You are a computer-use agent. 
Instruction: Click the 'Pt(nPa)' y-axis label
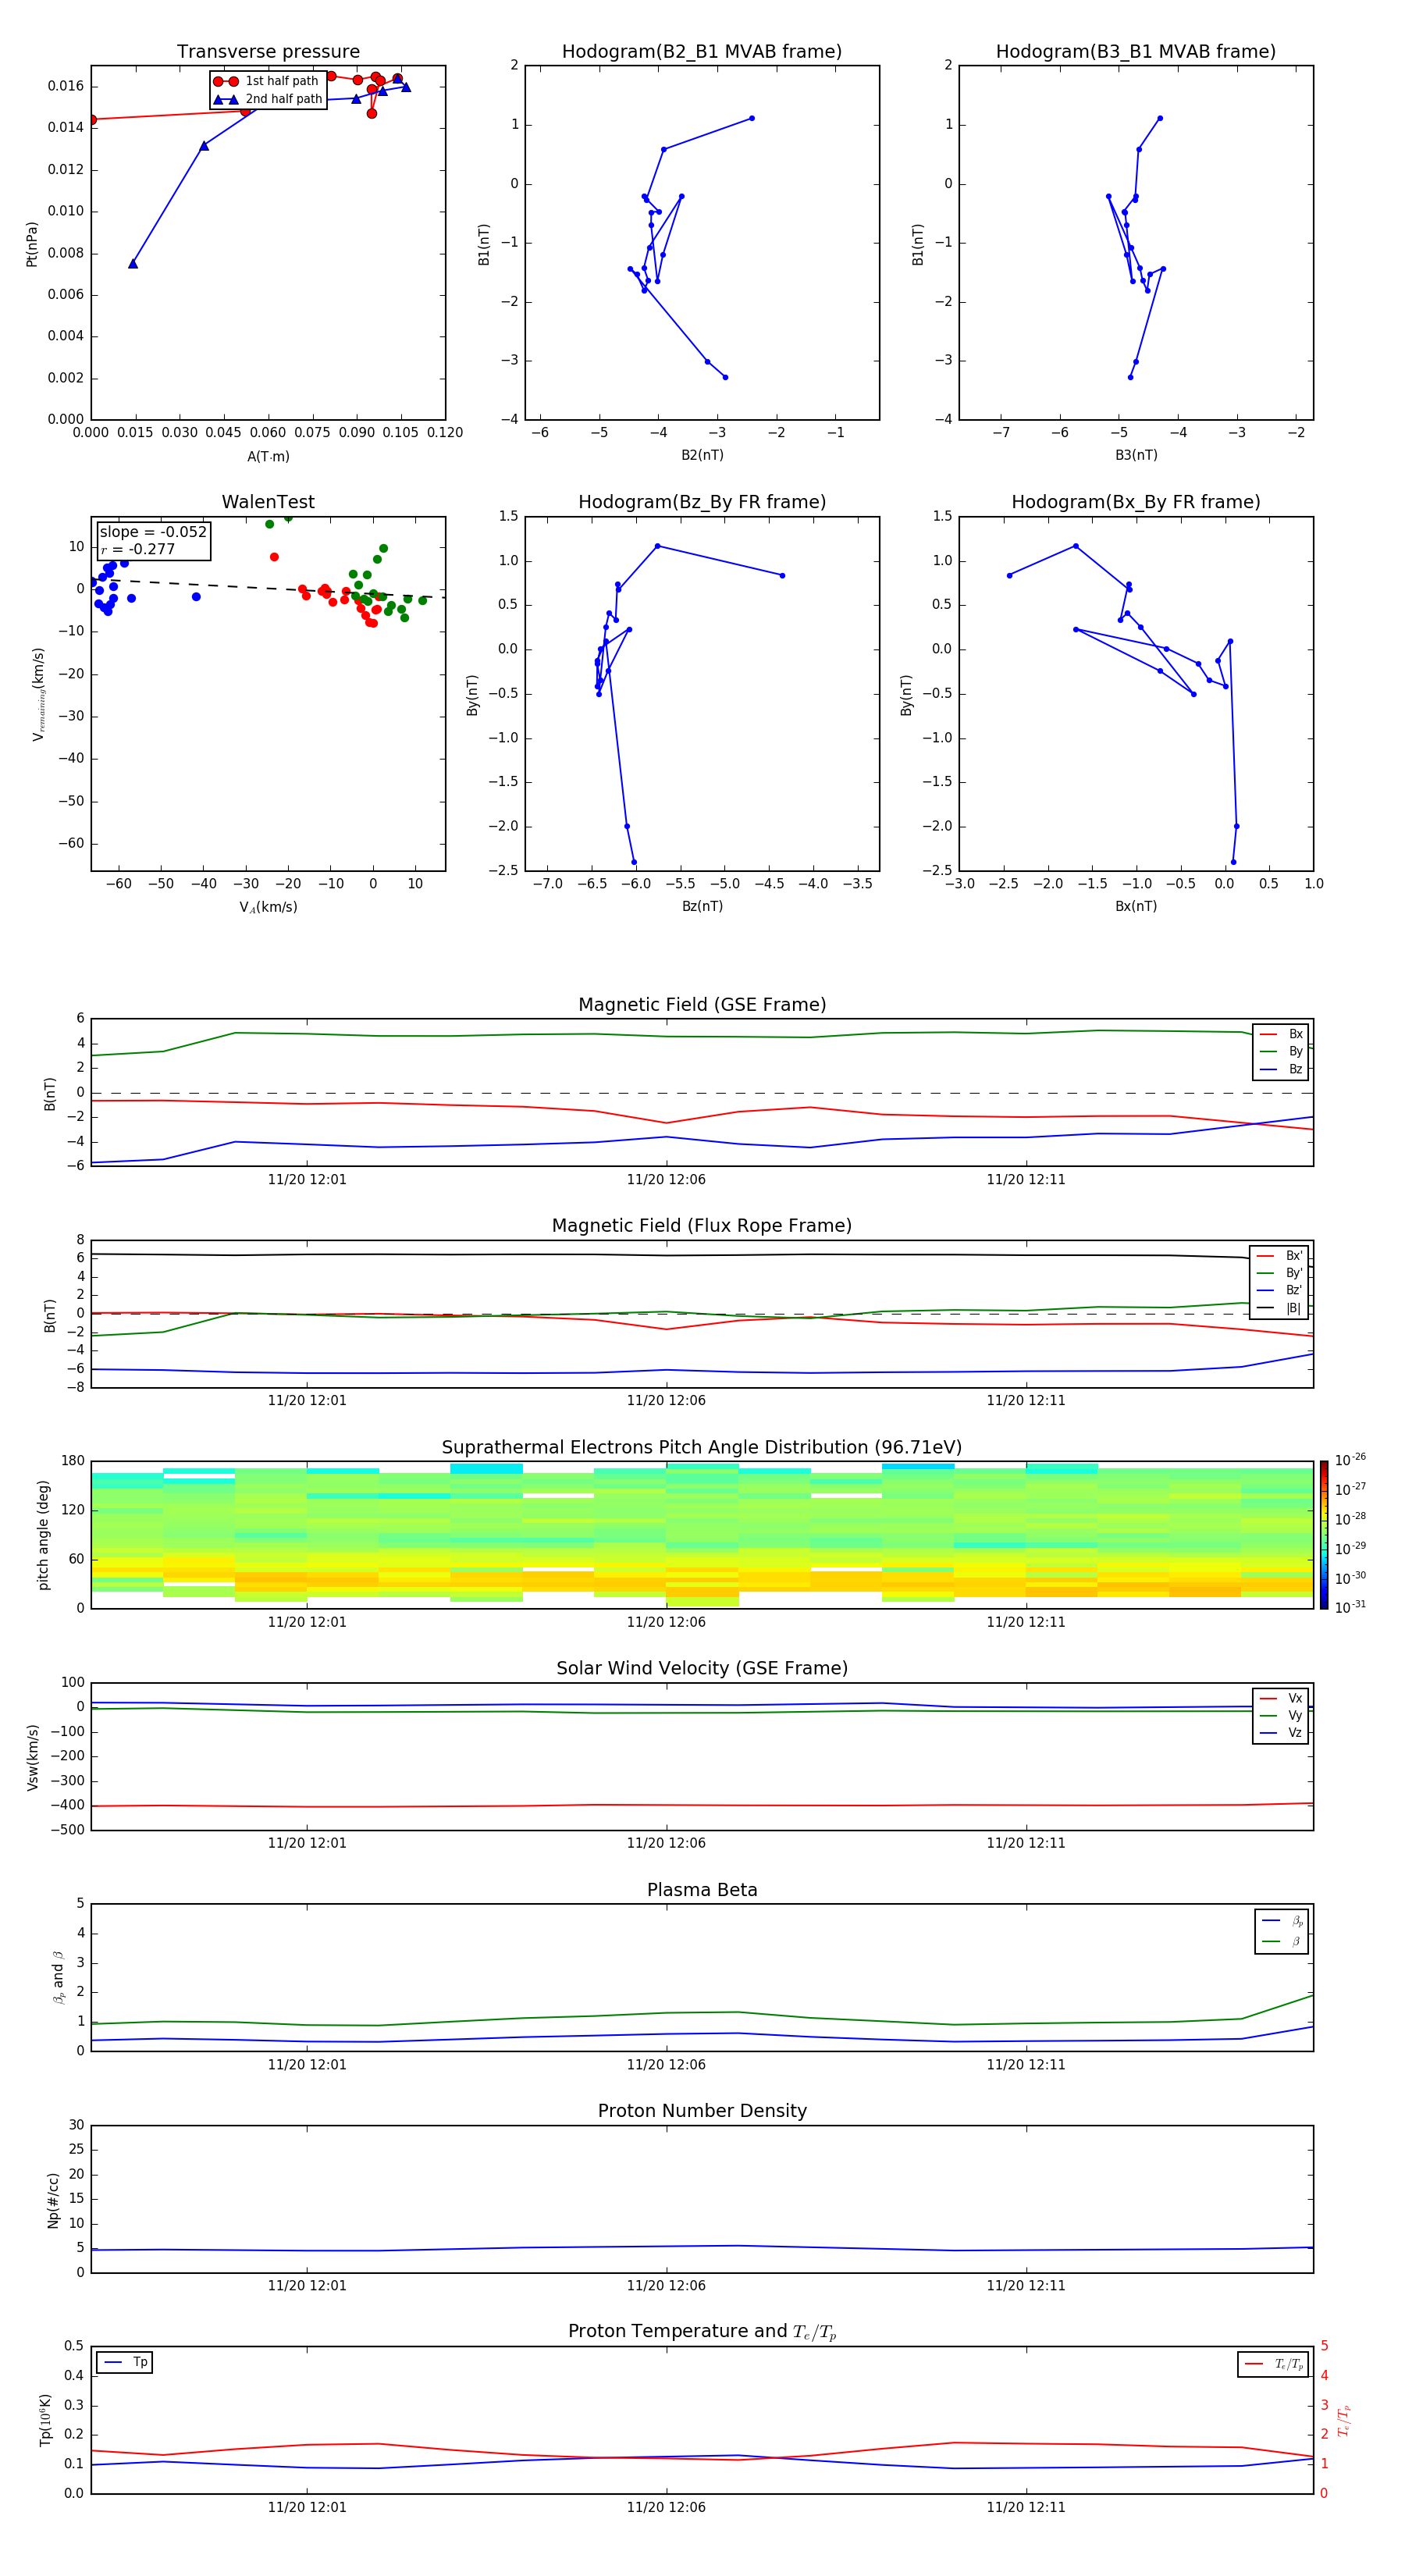[x=32, y=244]
